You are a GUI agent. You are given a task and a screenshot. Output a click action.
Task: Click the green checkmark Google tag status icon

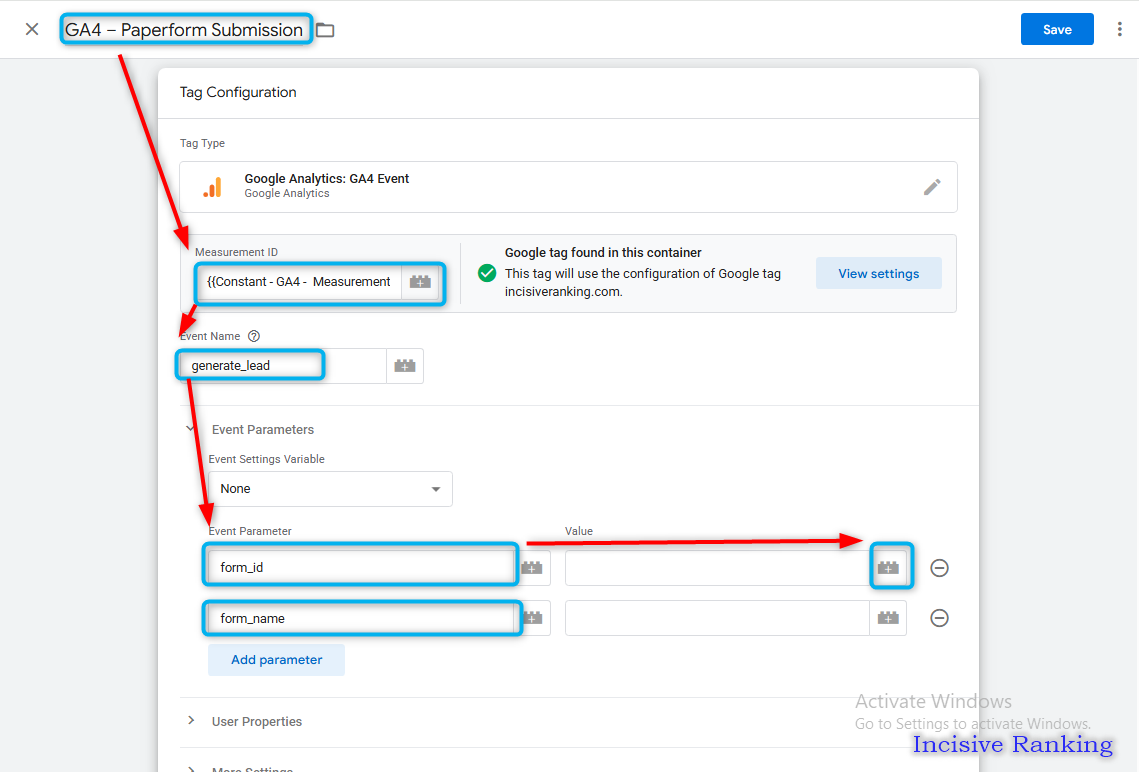coord(487,273)
